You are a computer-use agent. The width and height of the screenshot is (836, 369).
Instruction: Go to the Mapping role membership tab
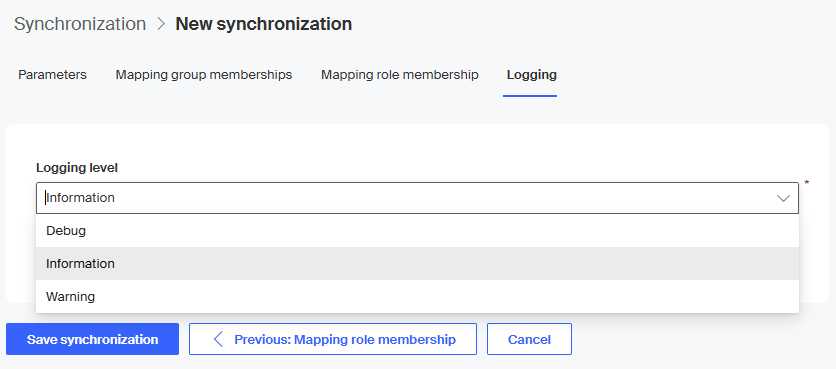tap(399, 75)
